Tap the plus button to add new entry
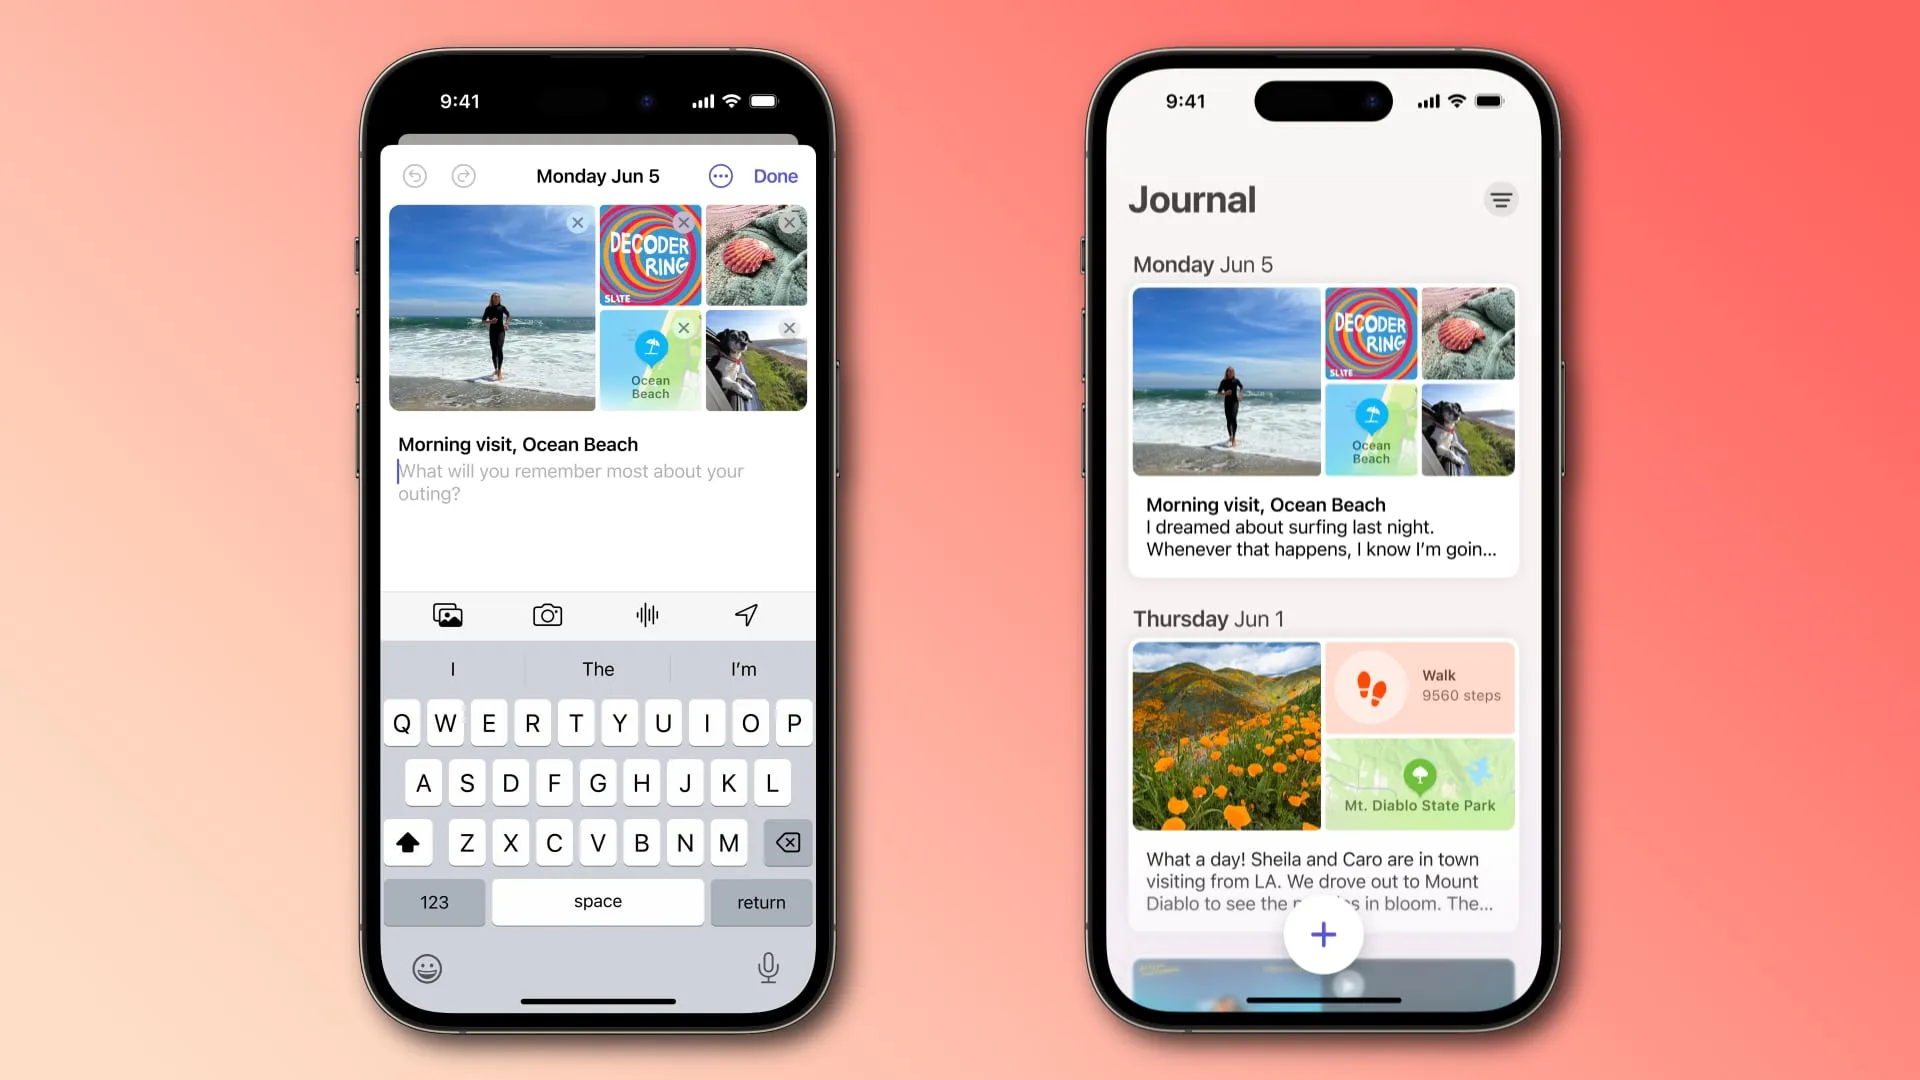The image size is (1920, 1080). click(1323, 936)
